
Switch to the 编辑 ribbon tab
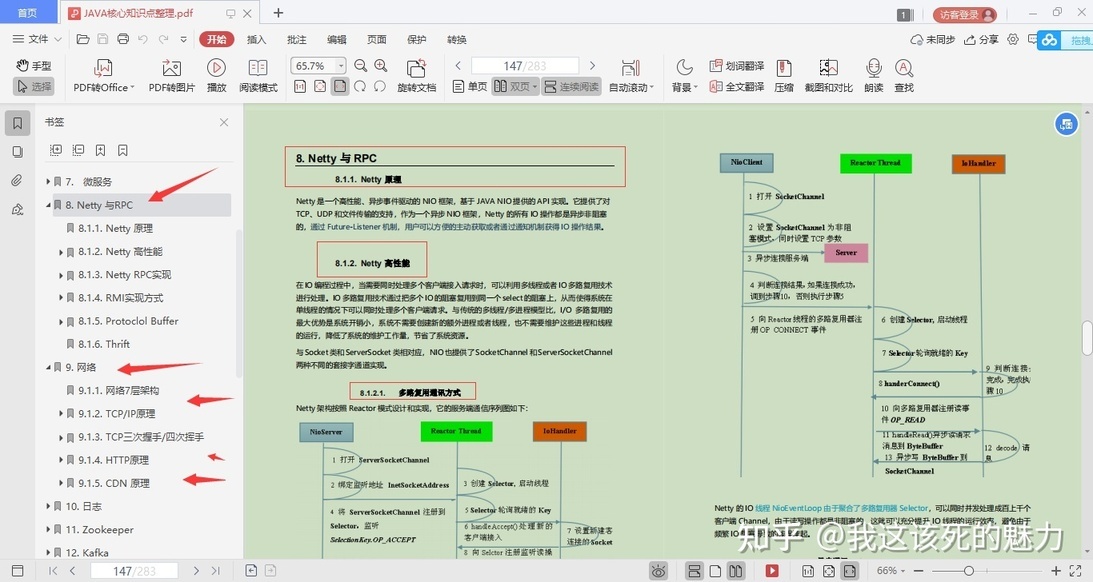tap(337, 40)
